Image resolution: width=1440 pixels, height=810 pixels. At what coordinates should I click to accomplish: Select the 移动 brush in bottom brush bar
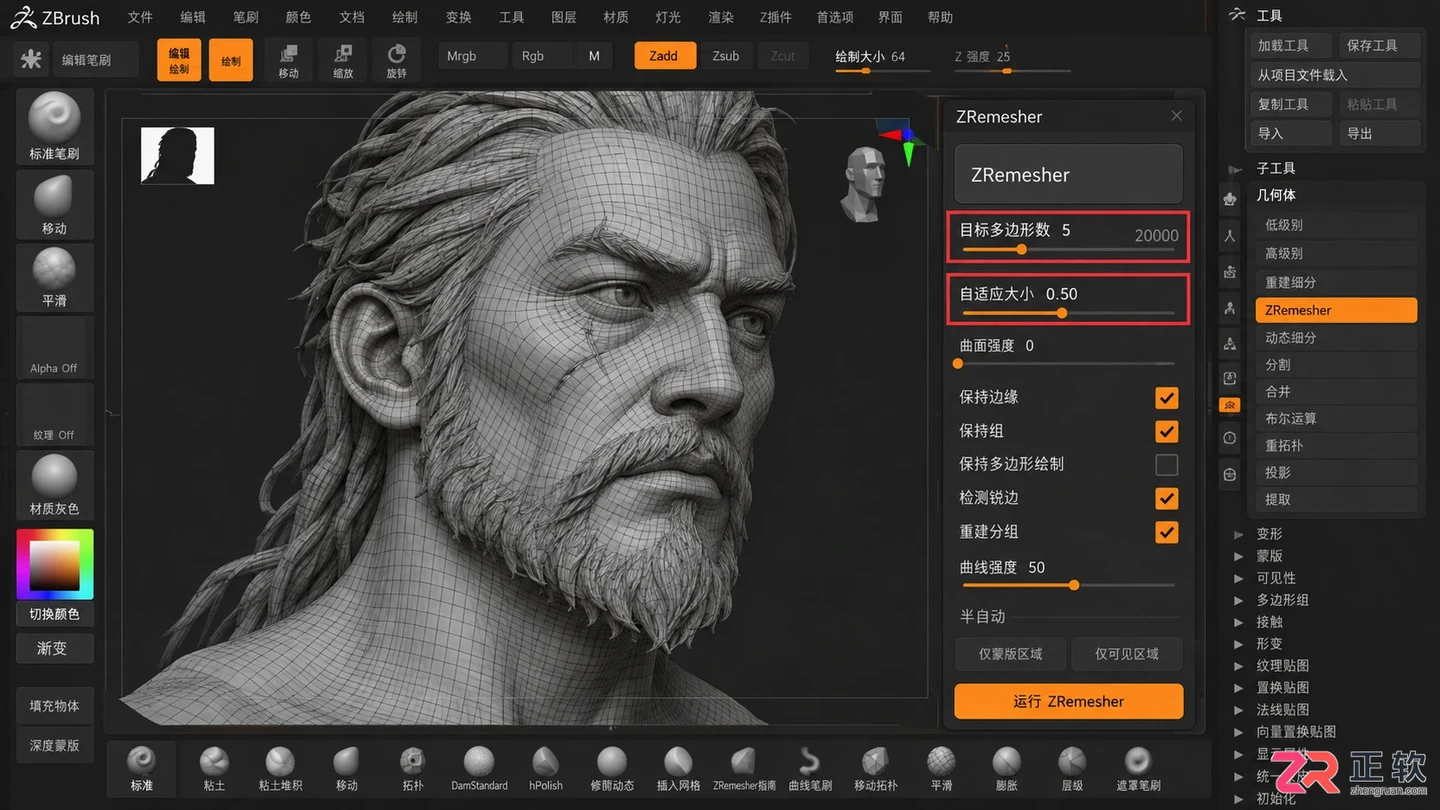point(347,768)
